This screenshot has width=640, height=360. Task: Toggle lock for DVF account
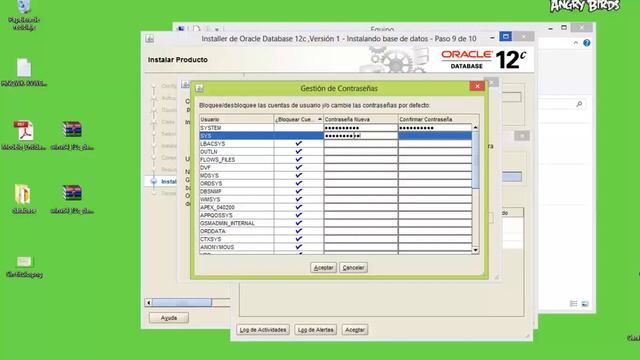coord(299,167)
